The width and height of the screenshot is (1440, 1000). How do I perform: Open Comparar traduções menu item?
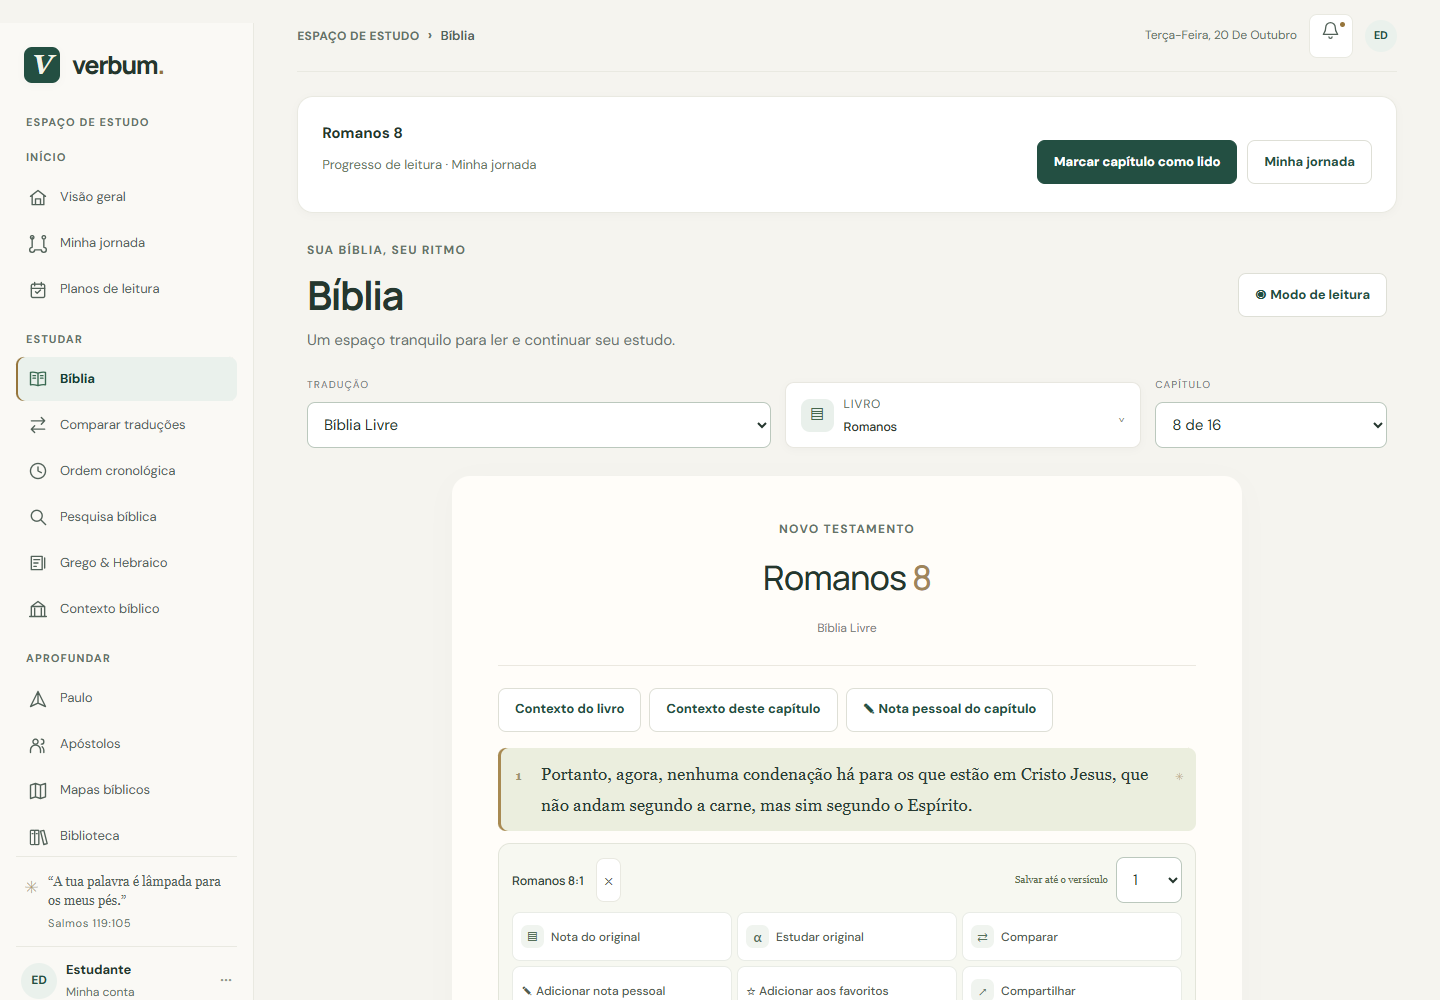pyautogui.click(x=127, y=425)
